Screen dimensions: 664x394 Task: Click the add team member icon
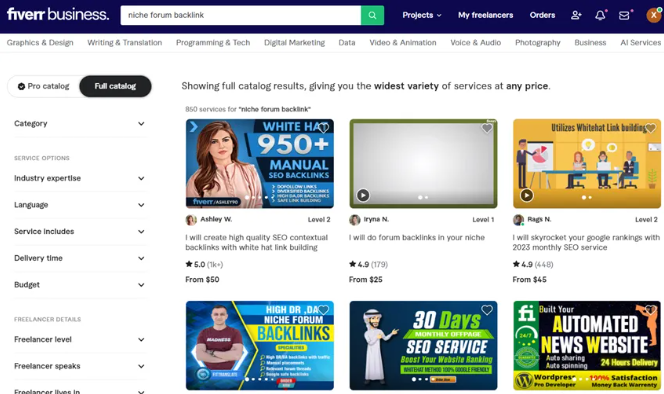tap(576, 15)
